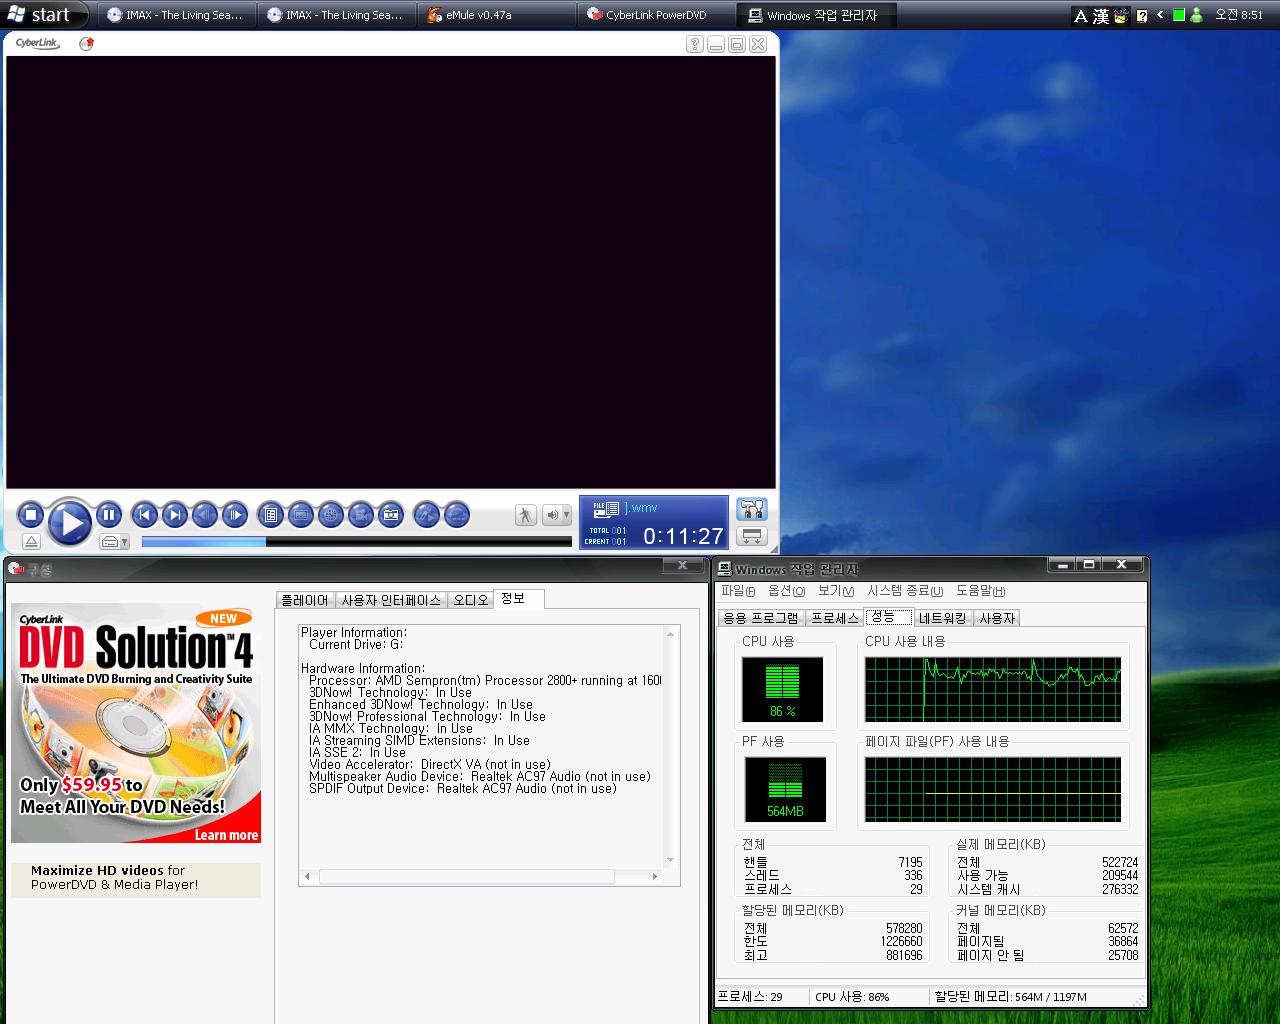Click the CPU usage 86 % gauge

[783, 689]
